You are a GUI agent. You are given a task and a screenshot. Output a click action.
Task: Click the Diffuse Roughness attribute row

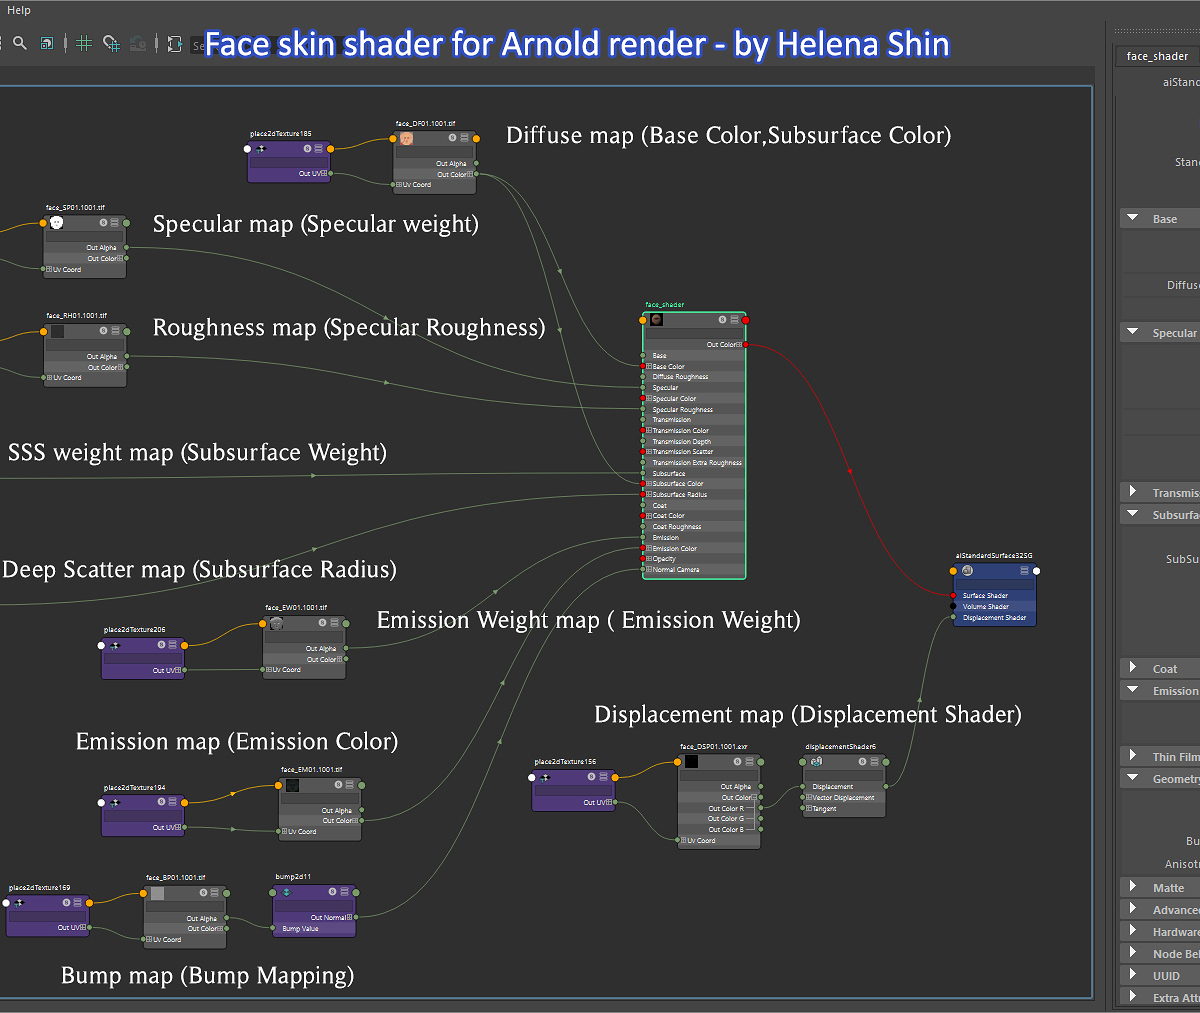point(694,377)
